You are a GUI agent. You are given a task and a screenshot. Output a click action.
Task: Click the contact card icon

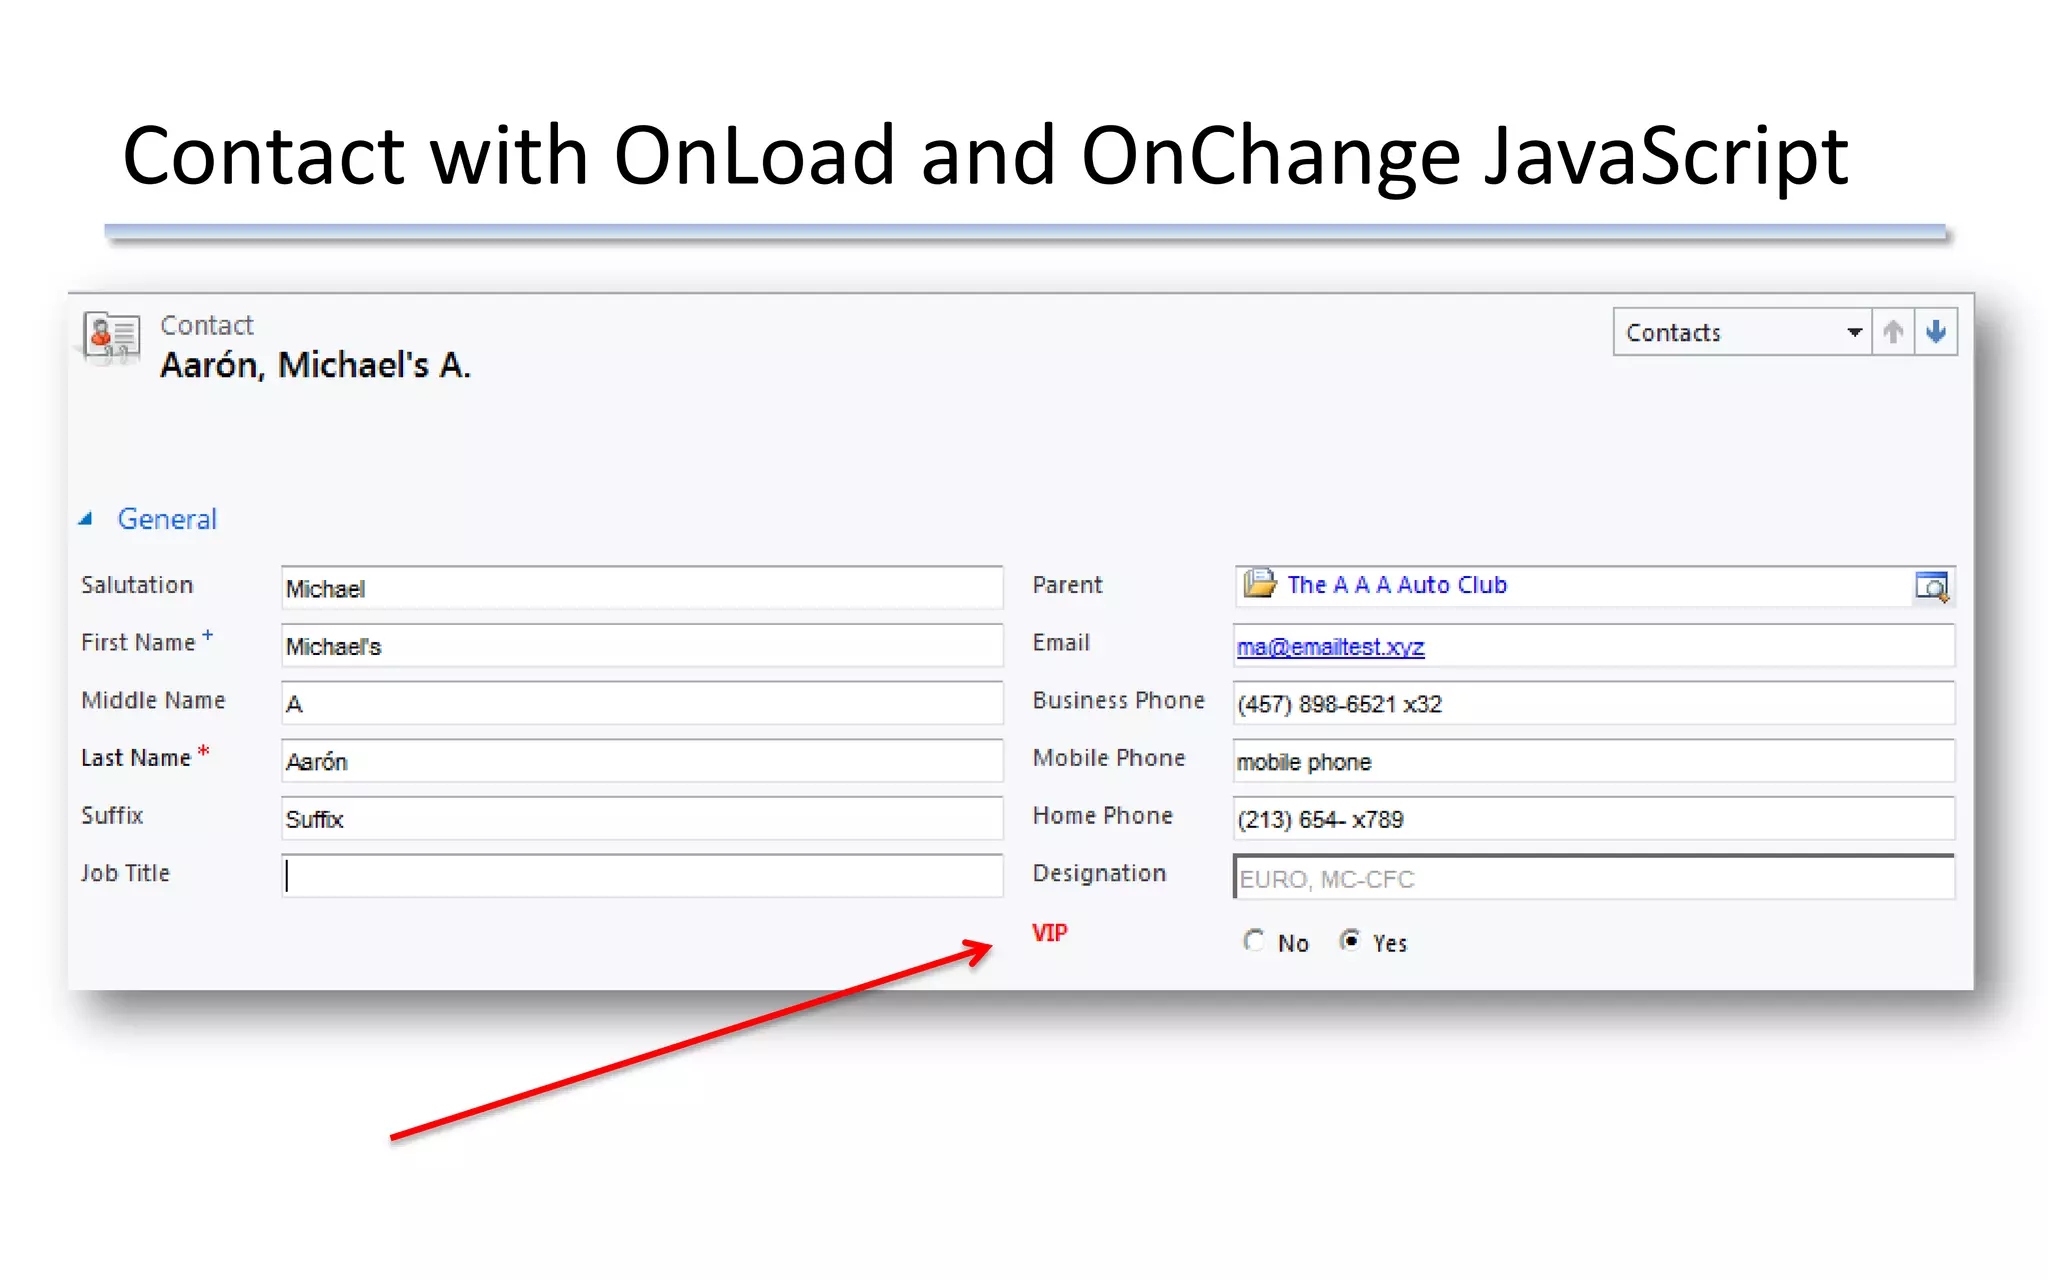coord(110,336)
